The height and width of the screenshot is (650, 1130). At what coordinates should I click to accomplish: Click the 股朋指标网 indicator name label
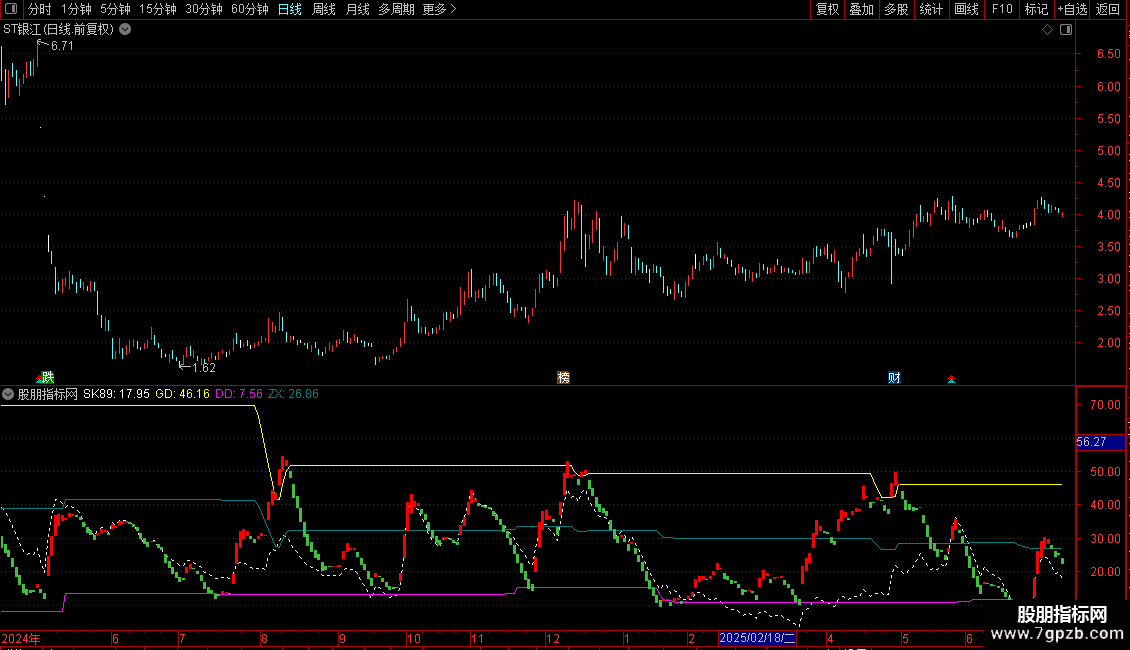click(x=48, y=394)
